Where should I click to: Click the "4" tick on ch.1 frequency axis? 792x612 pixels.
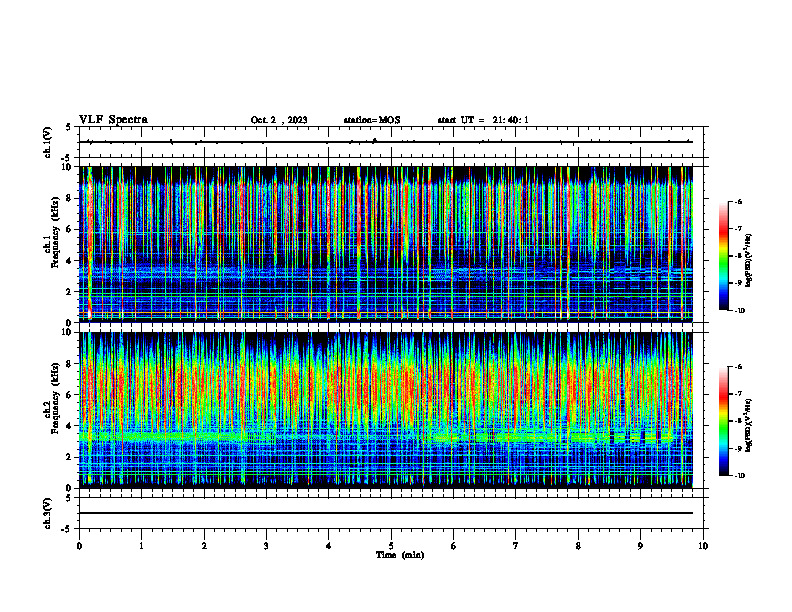(71, 261)
